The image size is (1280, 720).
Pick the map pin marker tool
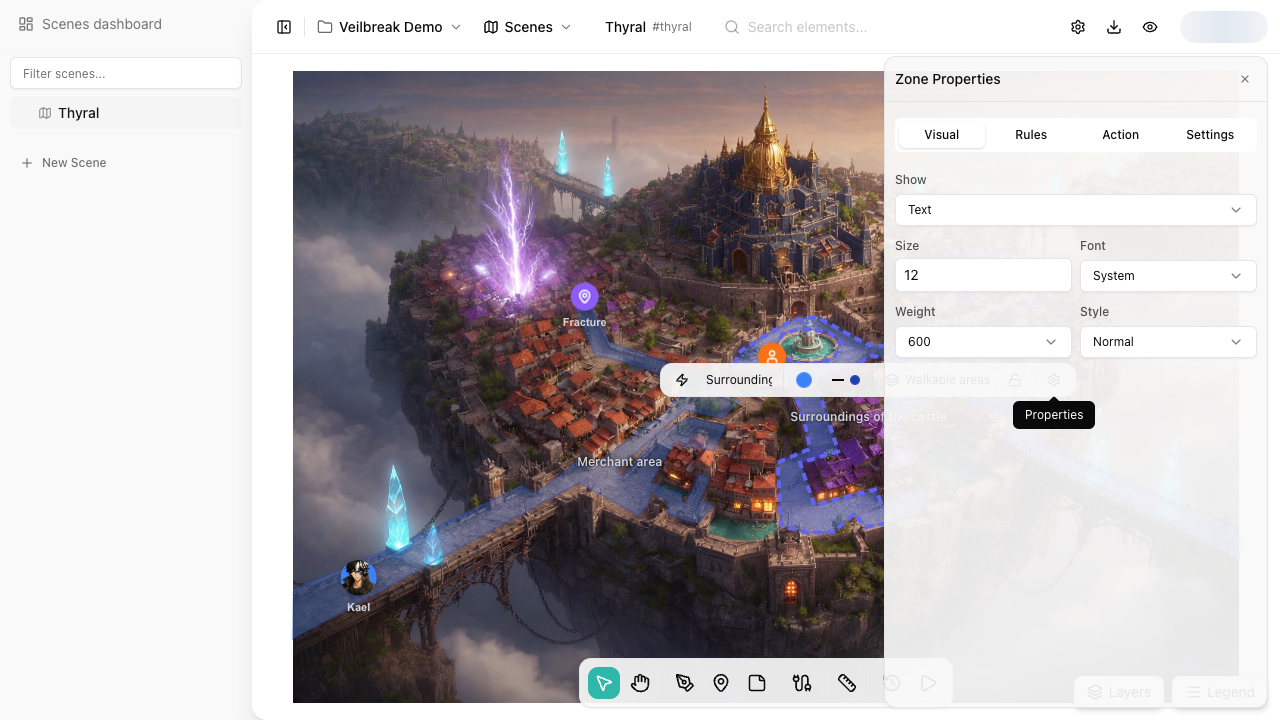721,683
